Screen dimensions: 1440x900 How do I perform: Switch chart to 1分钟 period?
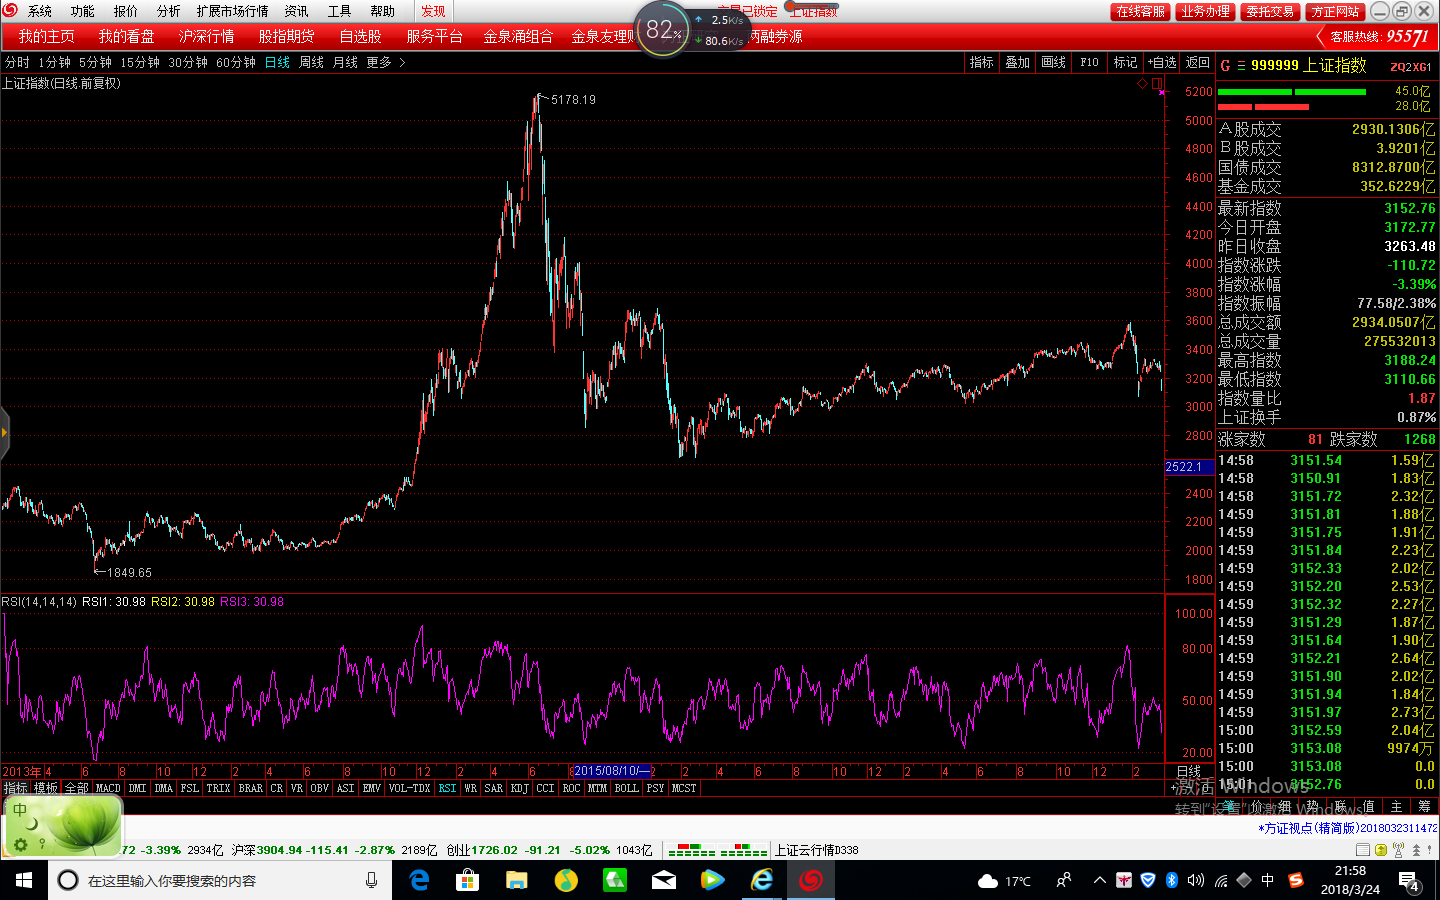click(x=55, y=62)
